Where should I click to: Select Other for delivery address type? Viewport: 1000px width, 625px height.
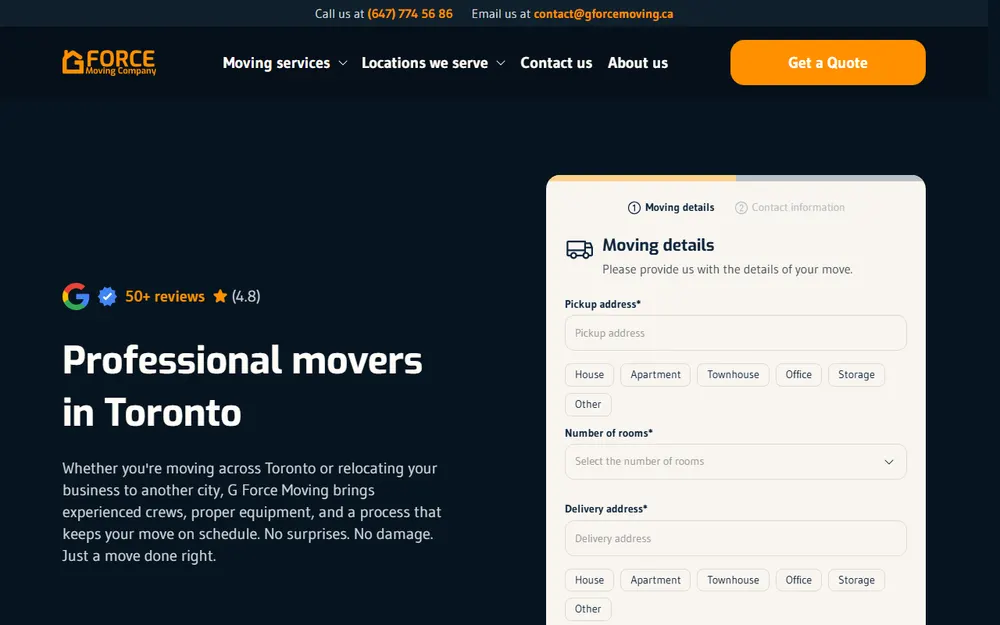pyautogui.click(x=588, y=609)
